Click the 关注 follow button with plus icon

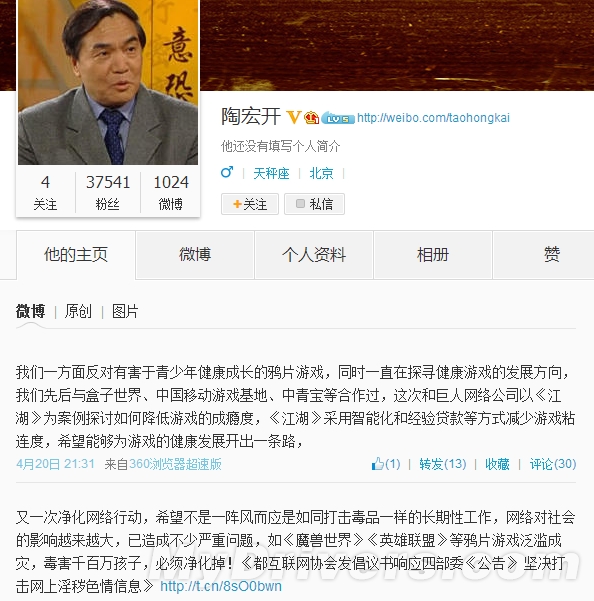coord(250,204)
